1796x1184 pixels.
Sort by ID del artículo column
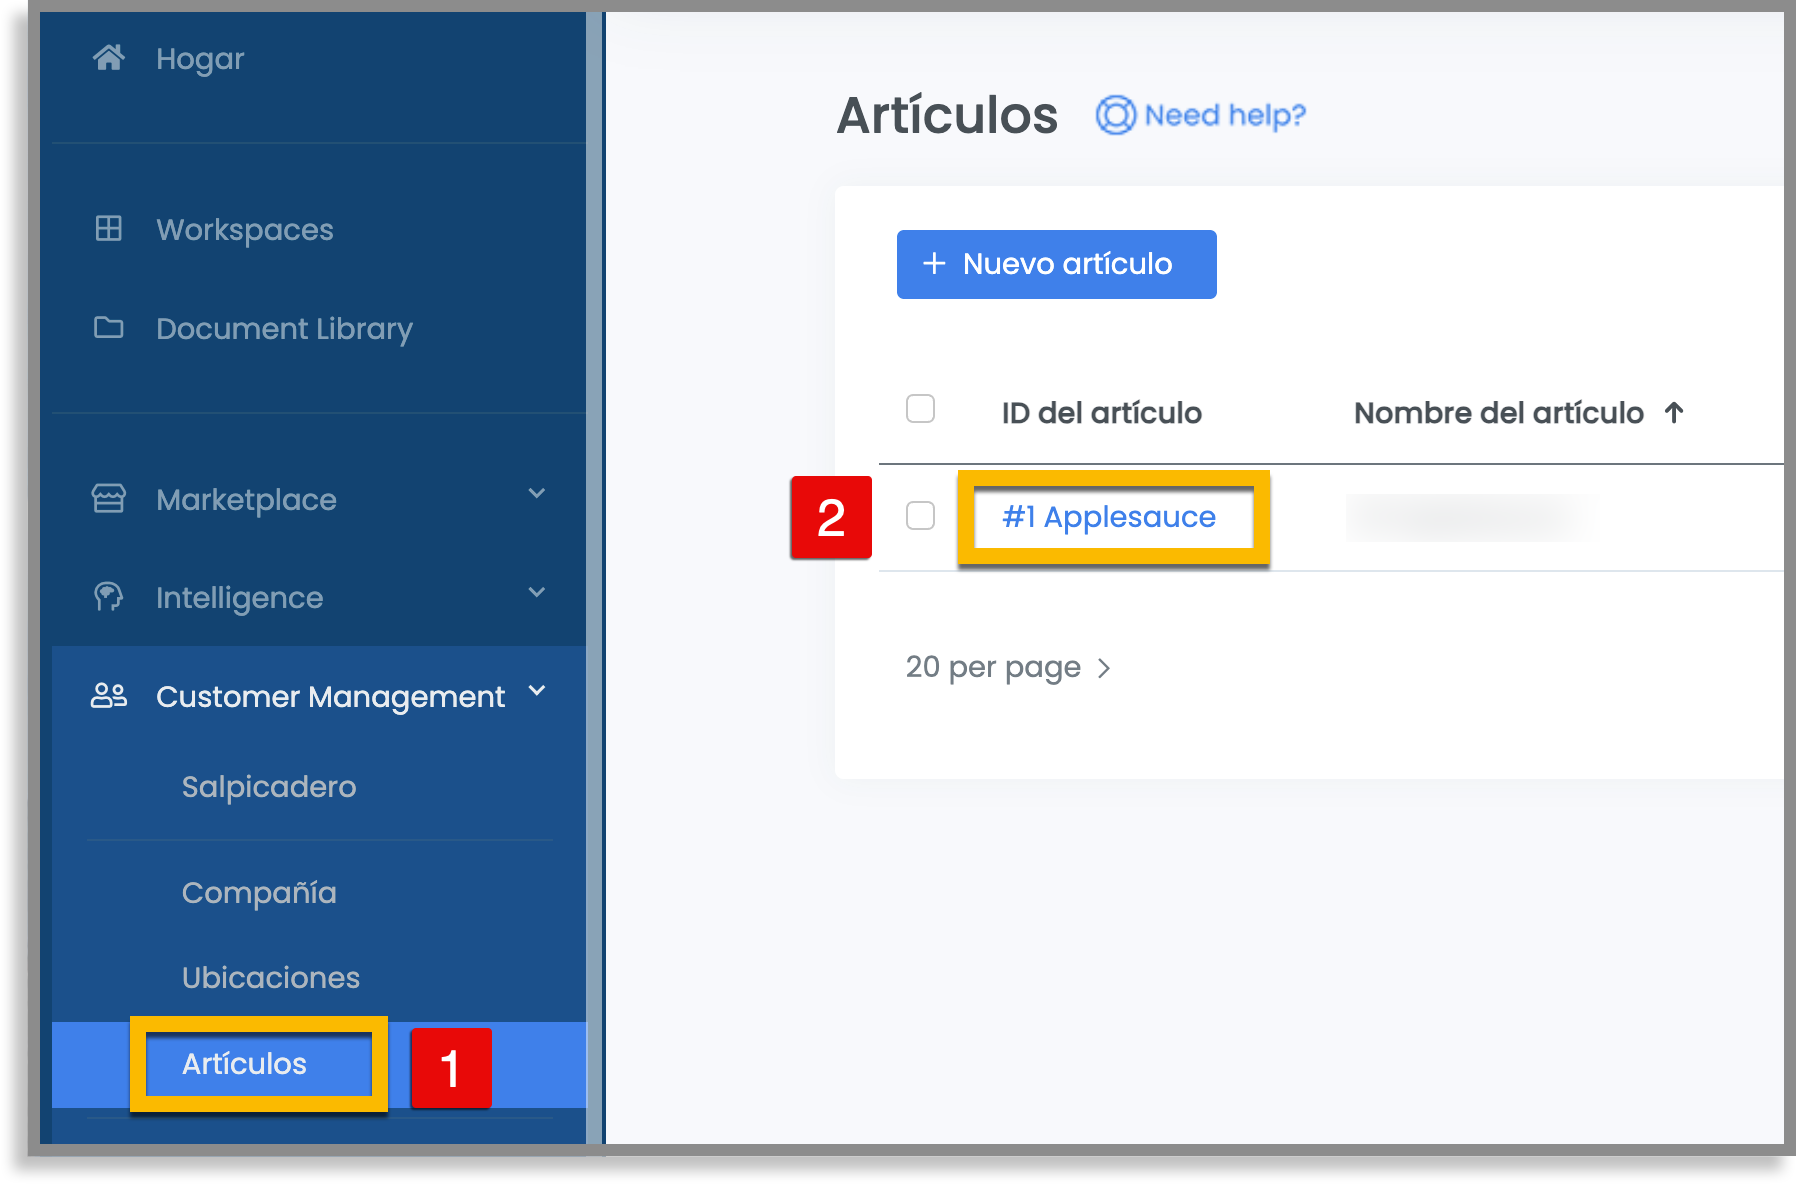[1101, 413]
